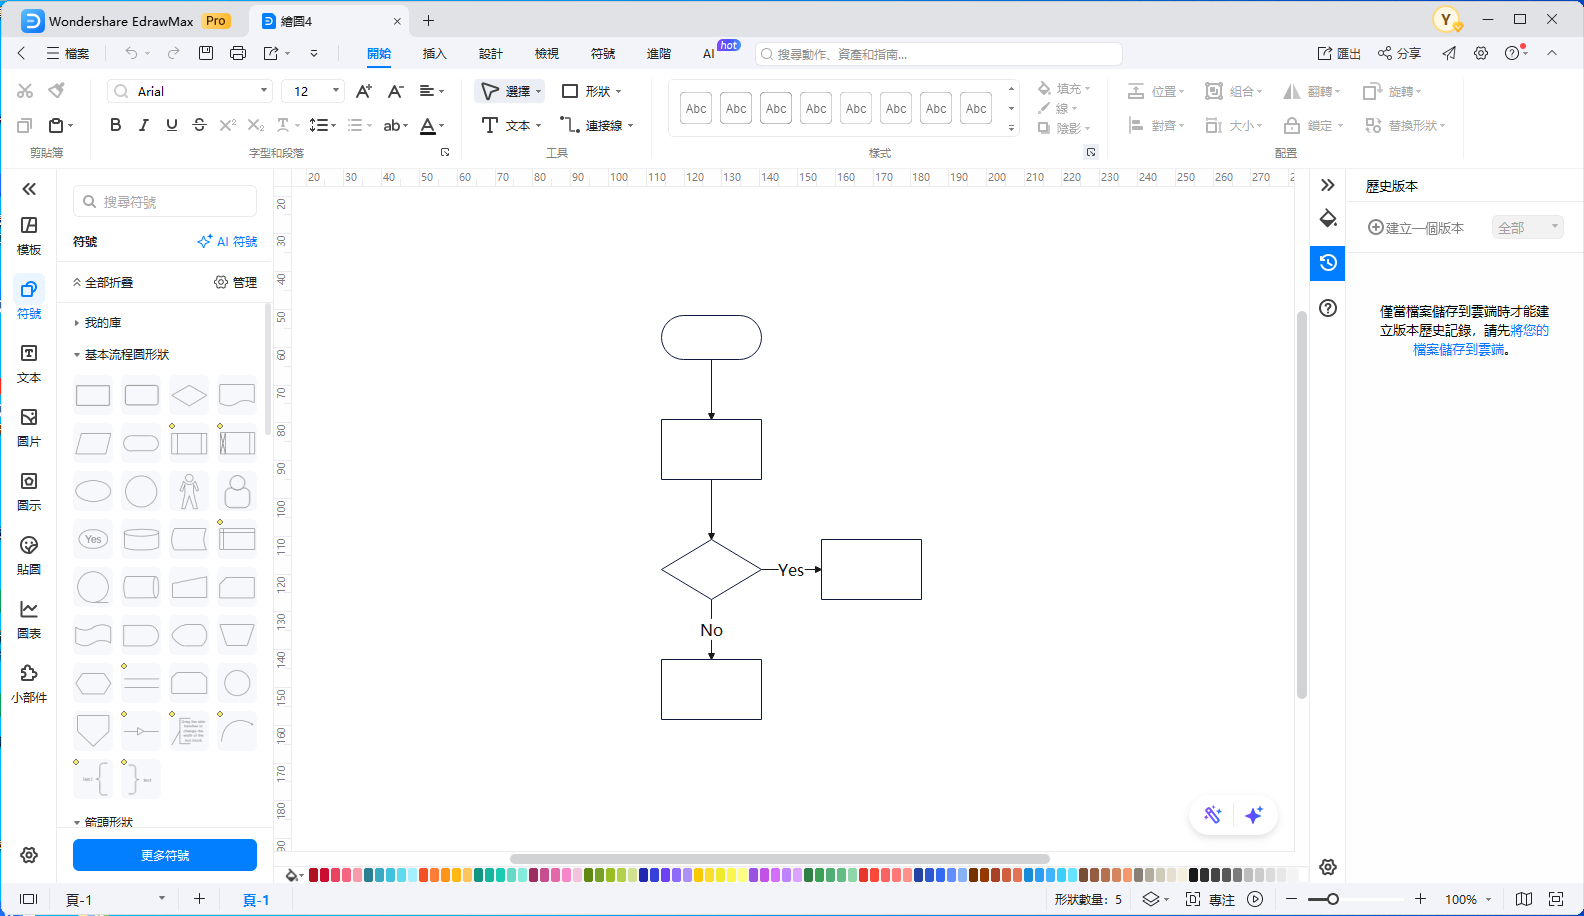Open the History version panel icon
Image resolution: width=1584 pixels, height=916 pixels.
1328,263
